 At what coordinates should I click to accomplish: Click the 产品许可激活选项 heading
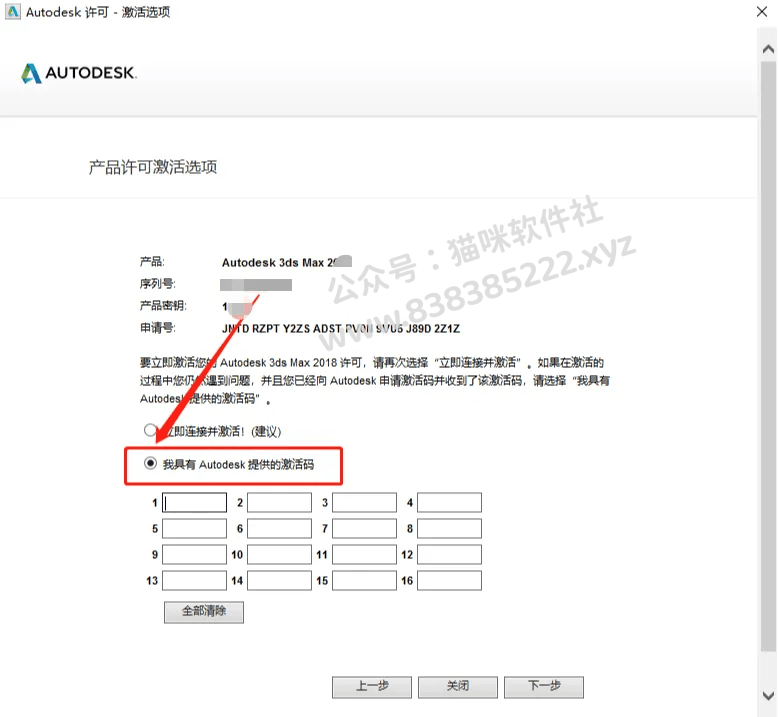(x=153, y=167)
